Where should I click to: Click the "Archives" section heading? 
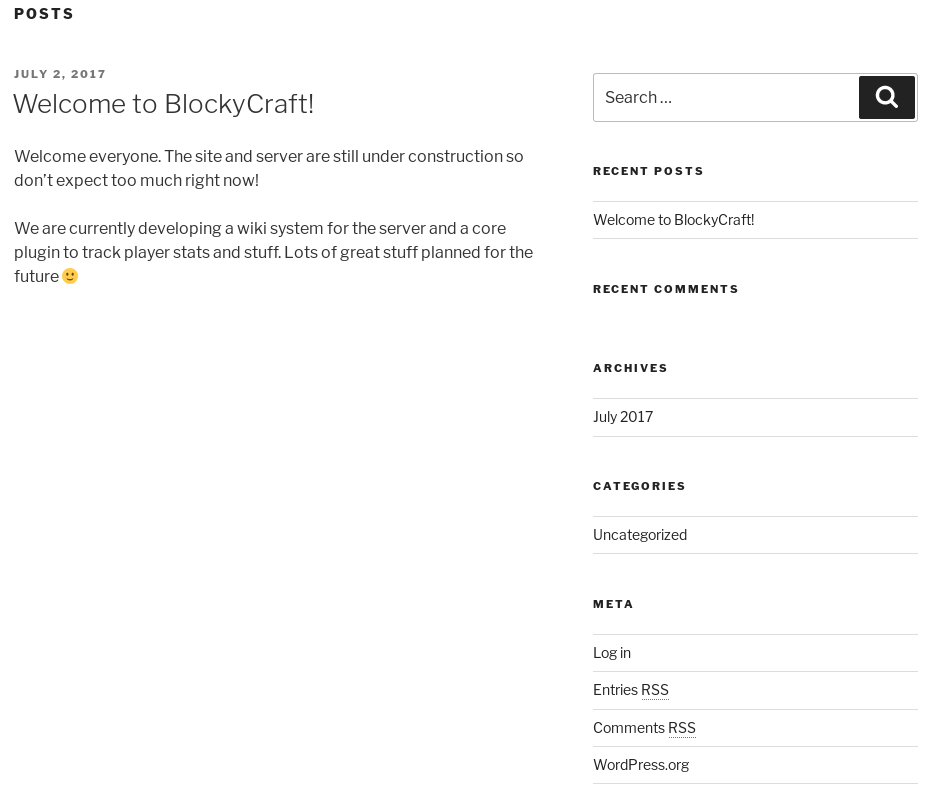(630, 368)
